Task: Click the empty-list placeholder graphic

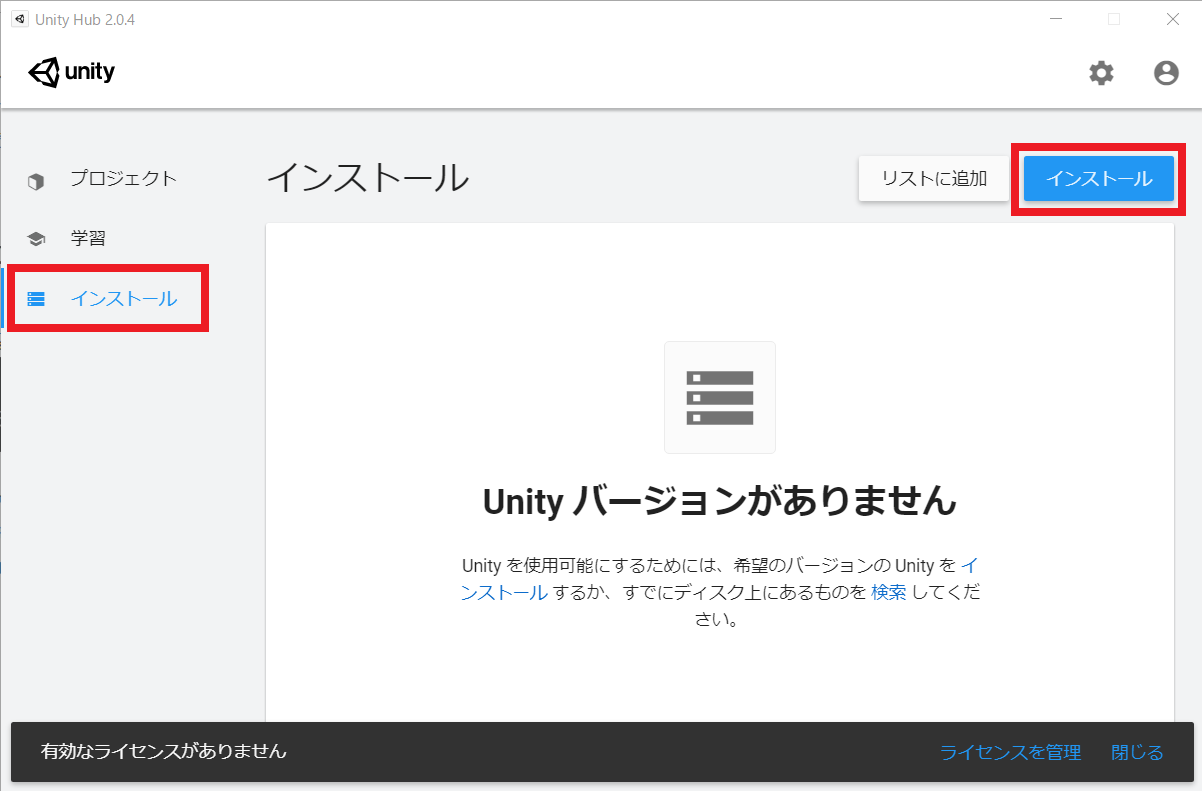Action: tap(719, 397)
